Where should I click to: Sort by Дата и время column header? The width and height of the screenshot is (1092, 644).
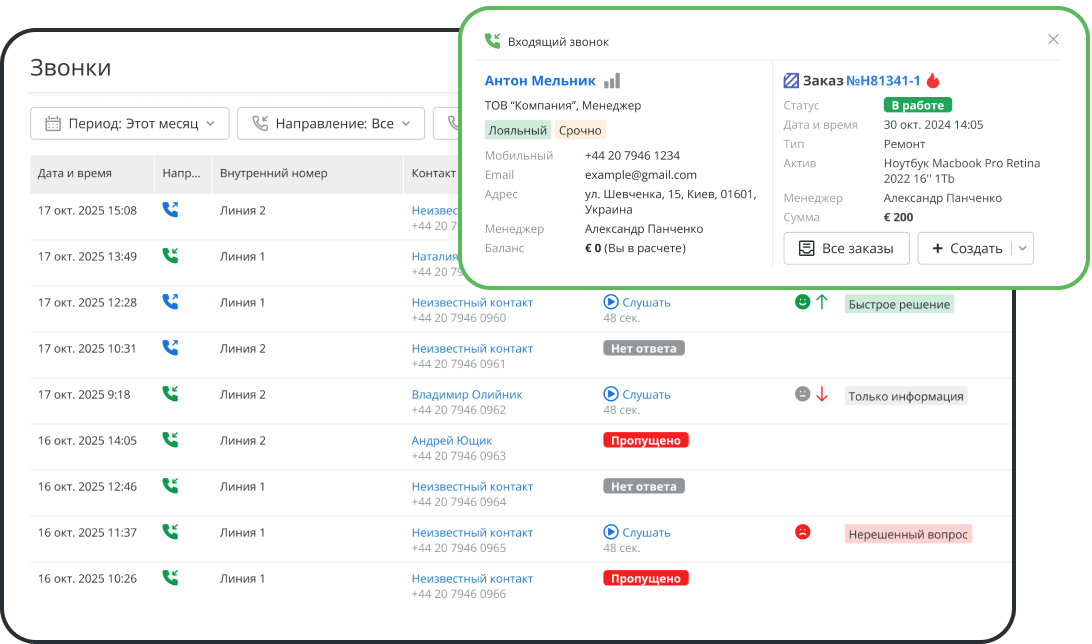click(x=75, y=173)
